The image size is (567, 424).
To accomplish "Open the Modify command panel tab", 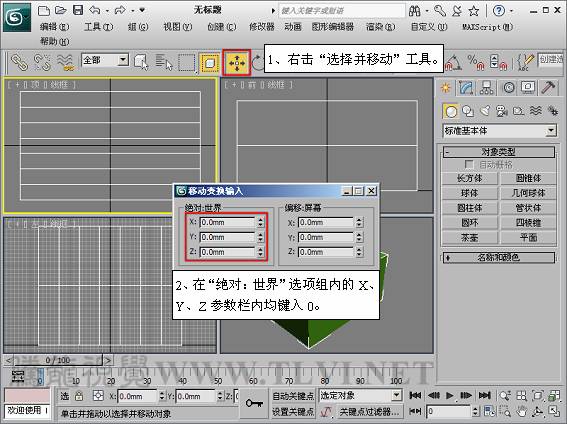I will pyautogui.click(x=466, y=88).
